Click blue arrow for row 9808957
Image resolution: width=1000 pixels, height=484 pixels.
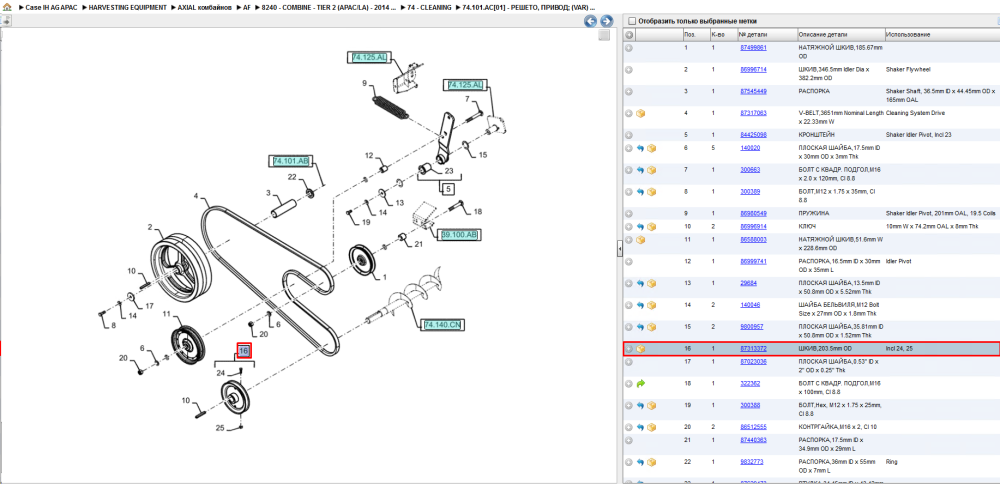point(641,326)
